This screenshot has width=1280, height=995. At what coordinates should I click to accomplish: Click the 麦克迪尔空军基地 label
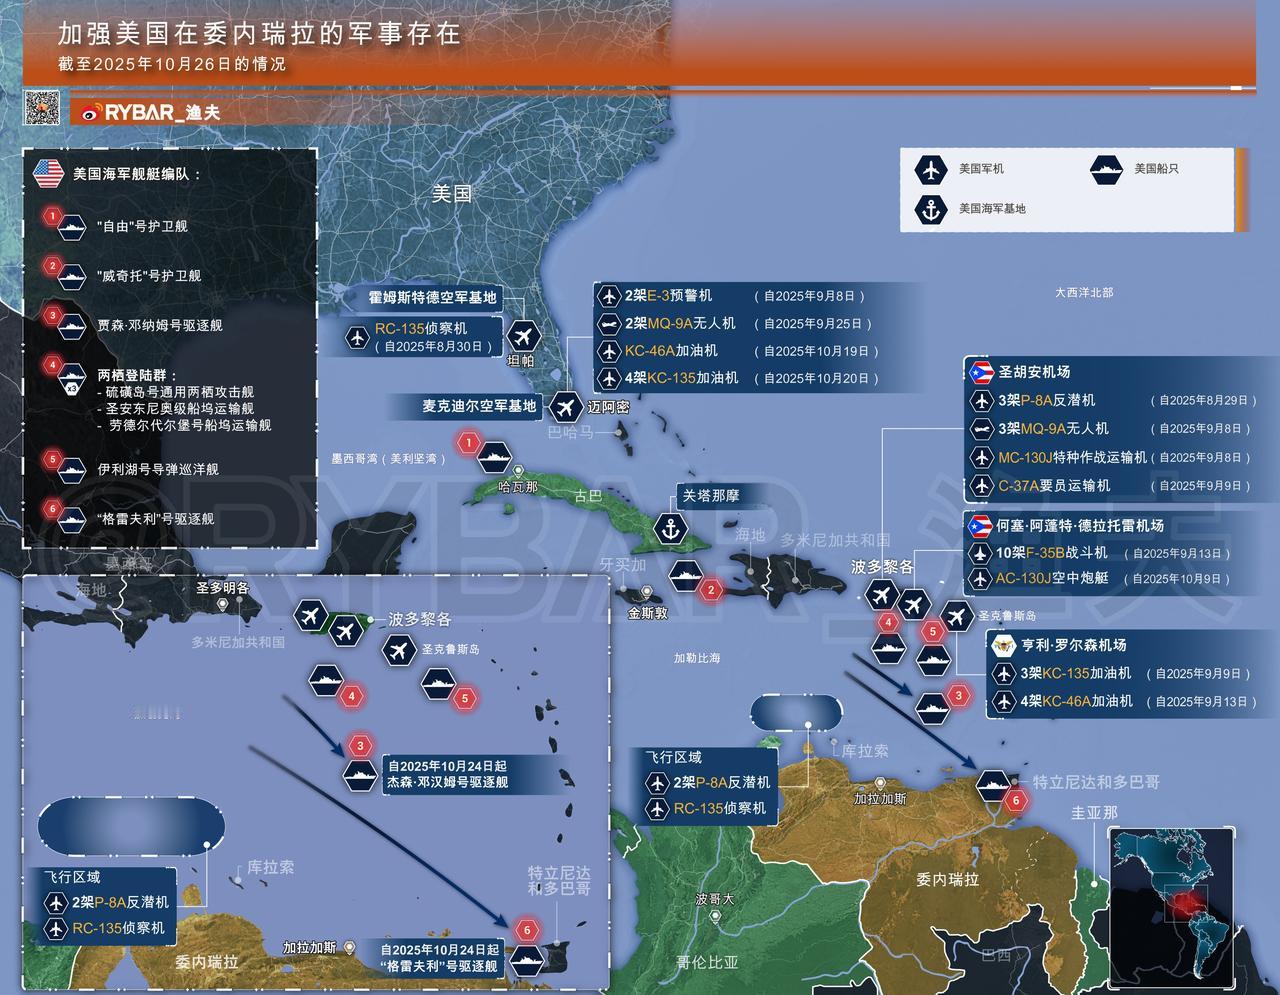tap(479, 406)
